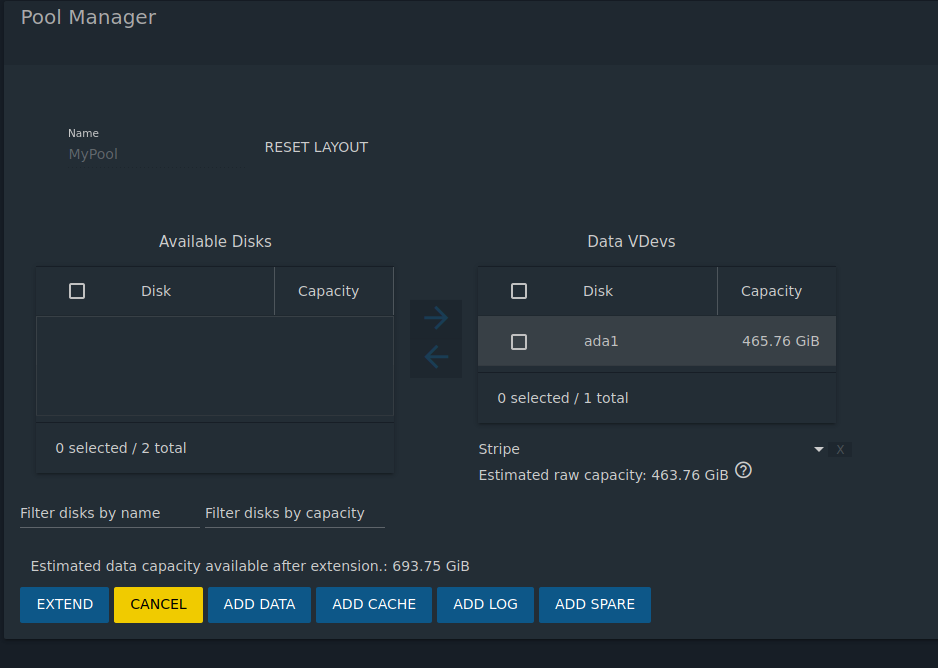Click RESET LAYOUT
This screenshot has height=668, width=938.
(316, 147)
